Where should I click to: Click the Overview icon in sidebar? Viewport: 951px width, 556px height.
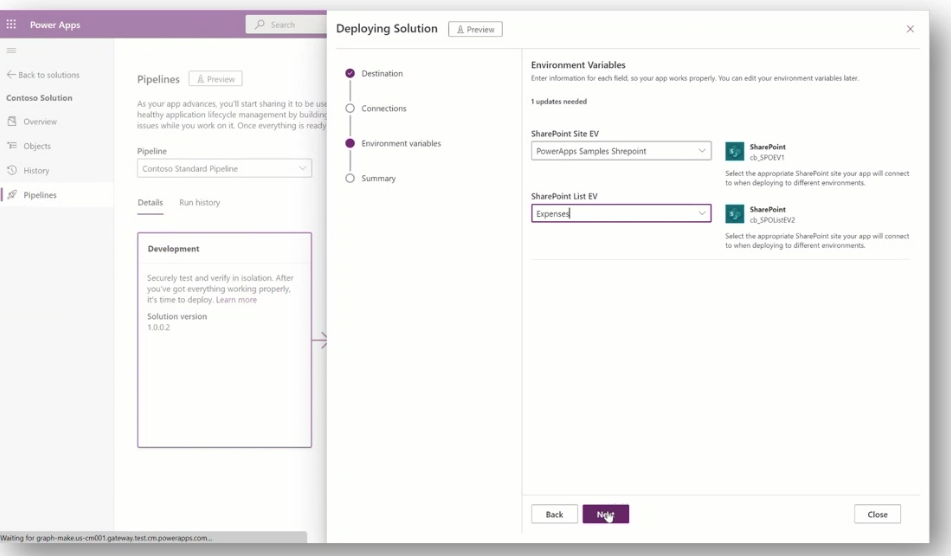click(x=12, y=121)
